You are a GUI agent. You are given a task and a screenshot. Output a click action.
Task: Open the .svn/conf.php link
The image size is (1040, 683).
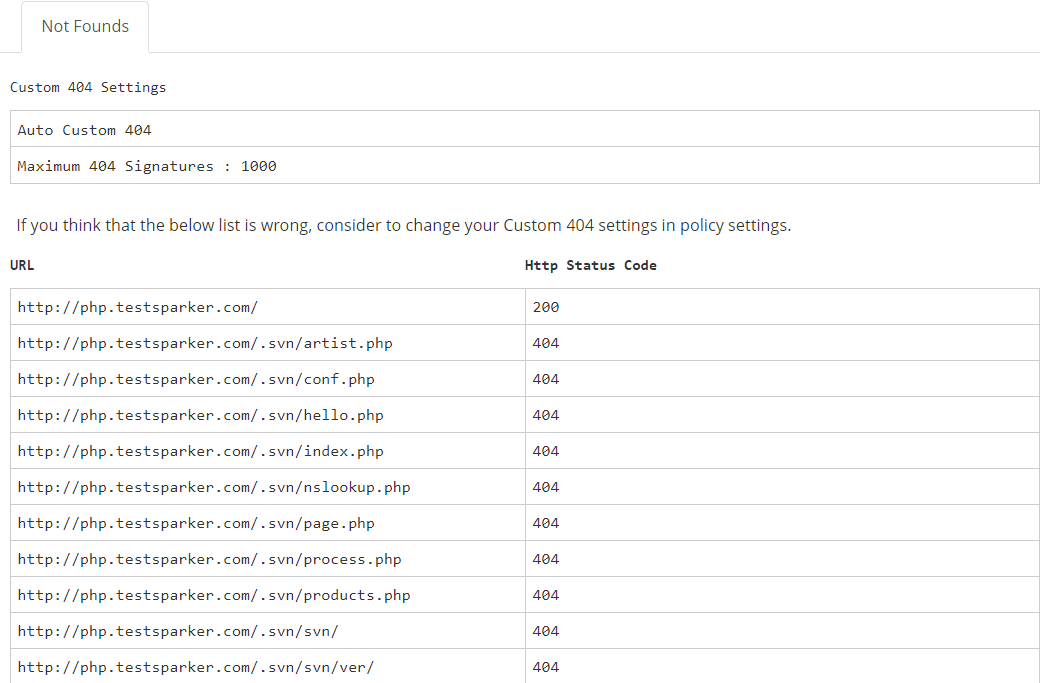tap(195, 378)
